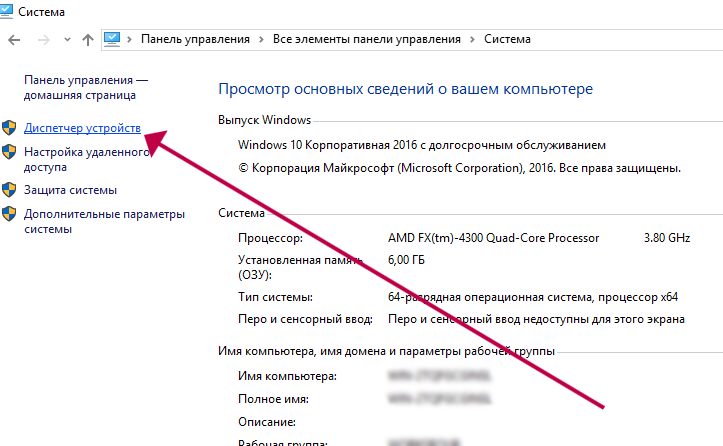Open the 'Защита системы' link
Screen dimensions: 723x446
(x=70, y=189)
